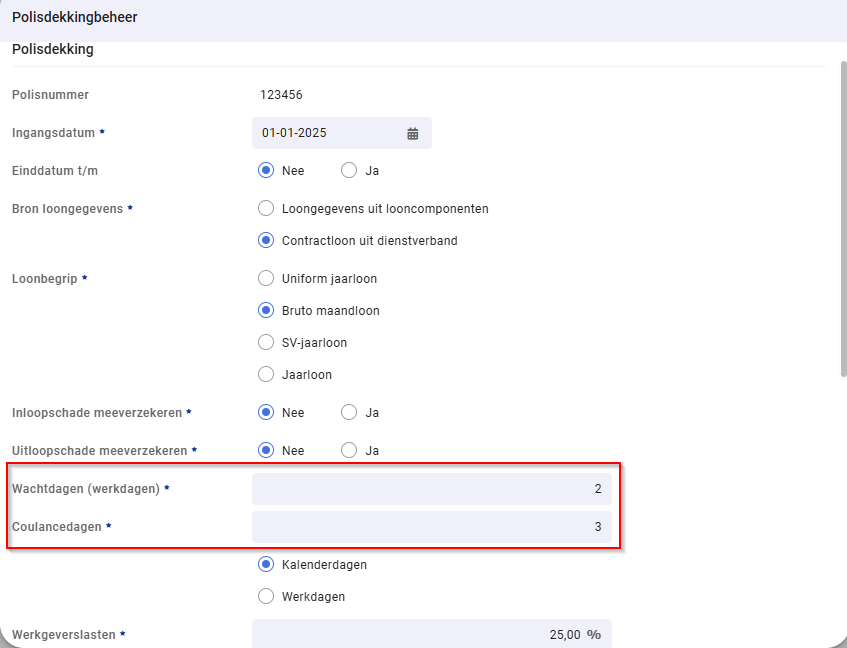This screenshot has height=648, width=847.
Task: Set Inloopschade meeverzekeren to 'Ja'
Action: pyautogui.click(x=349, y=413)
